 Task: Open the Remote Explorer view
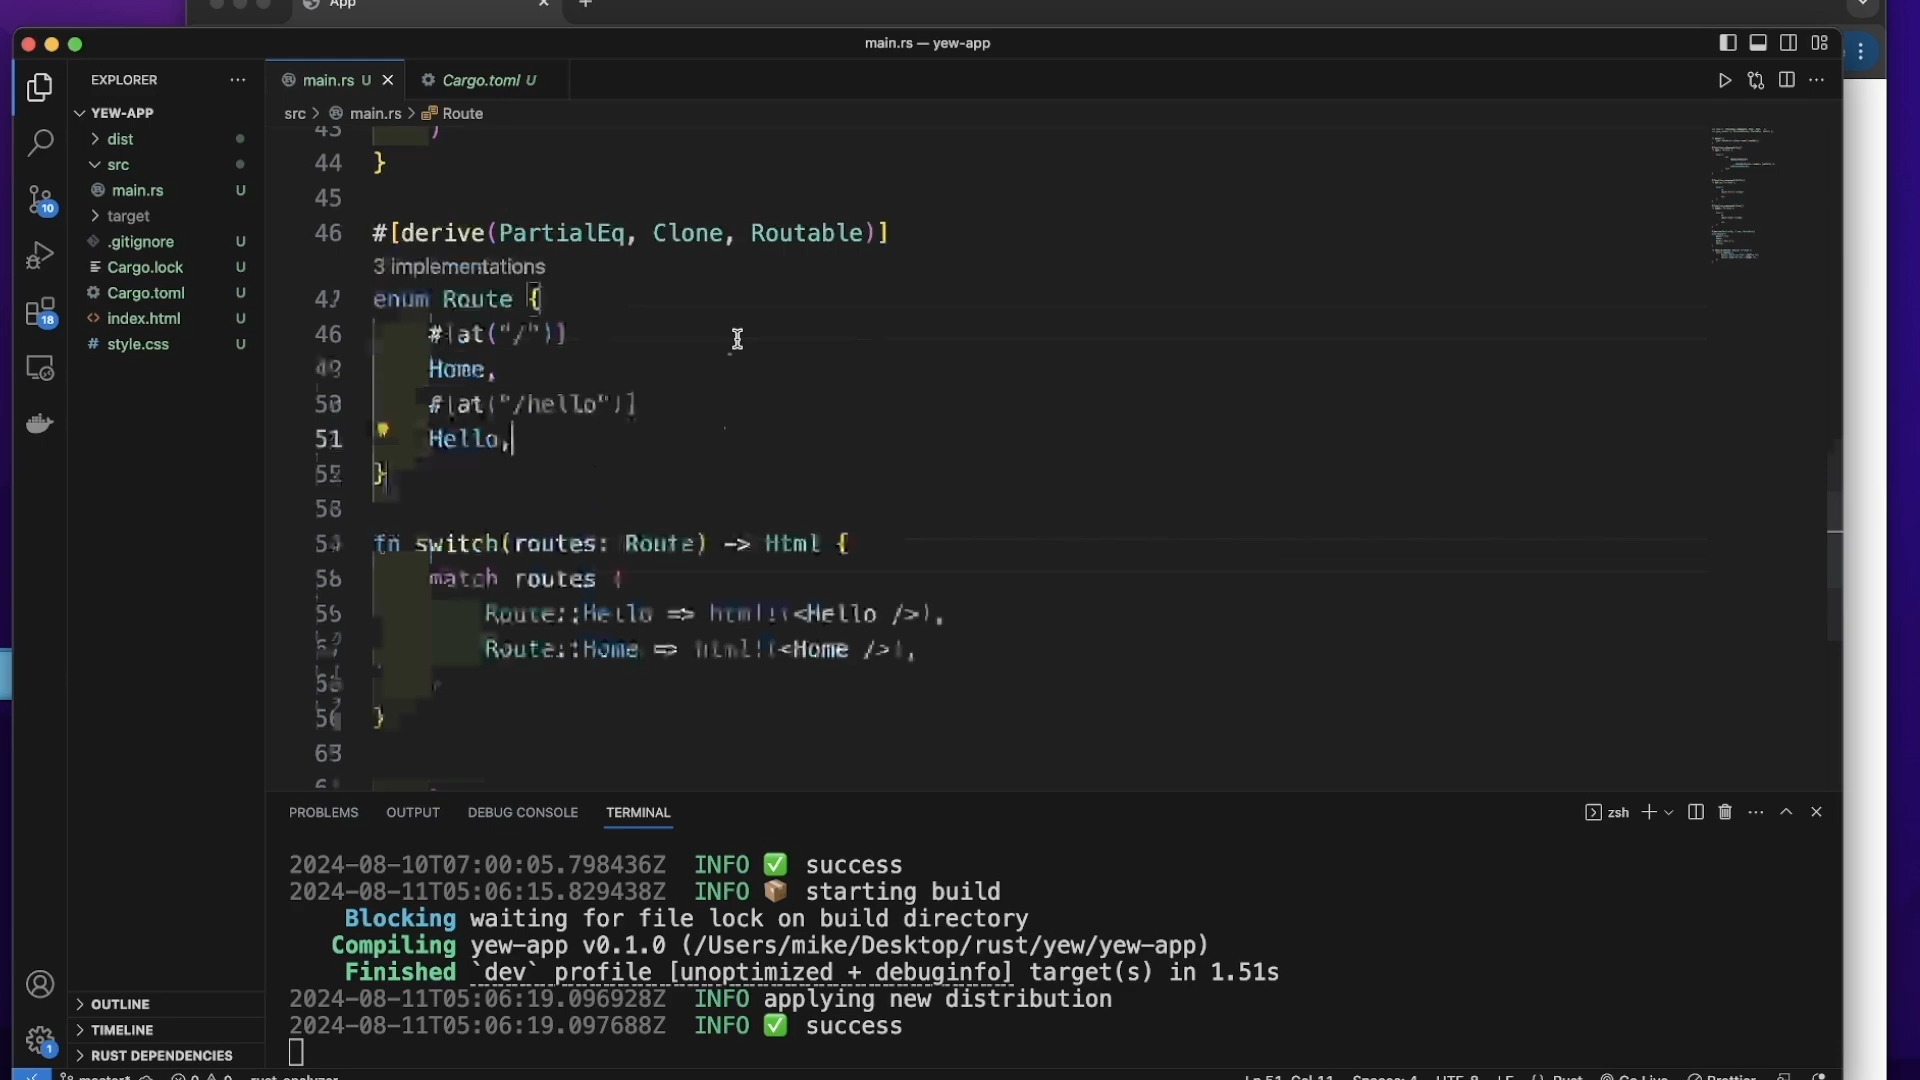click(x=40, y=368)
